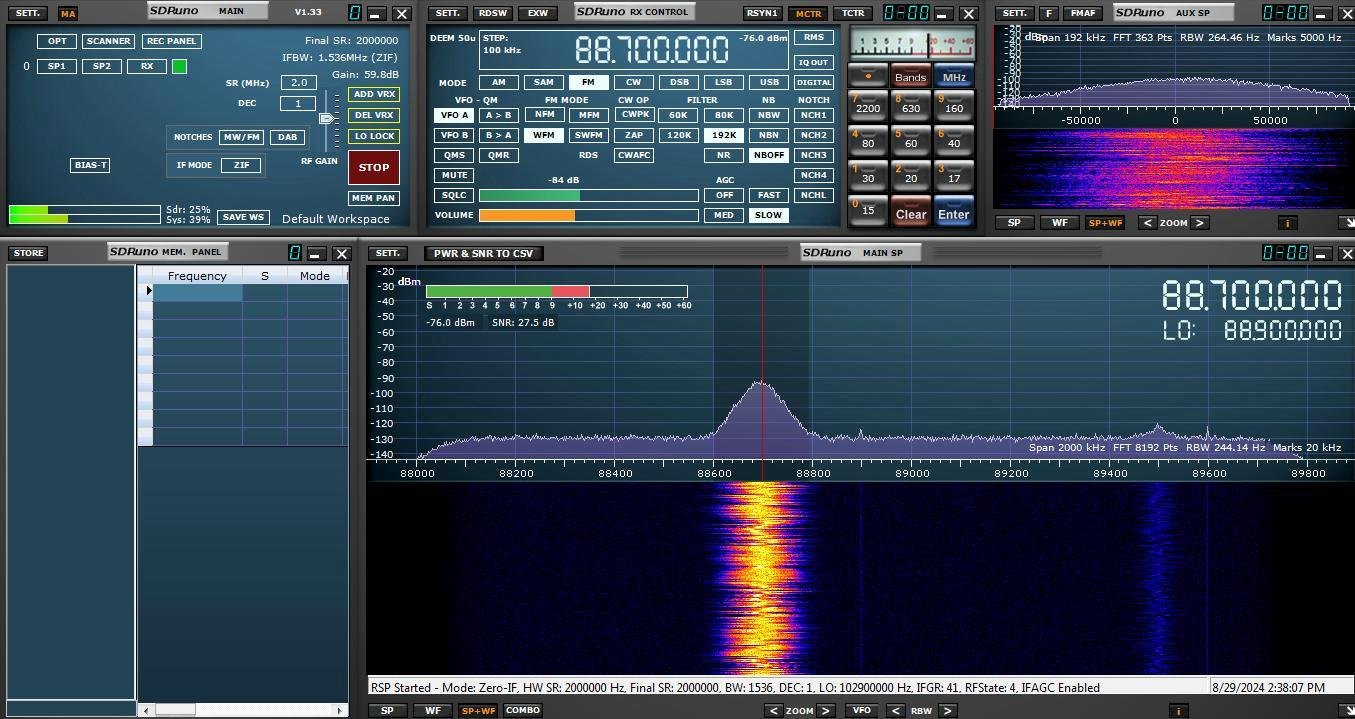
Task: Toggle LO LOCK
Action: (x=374, y=136)
